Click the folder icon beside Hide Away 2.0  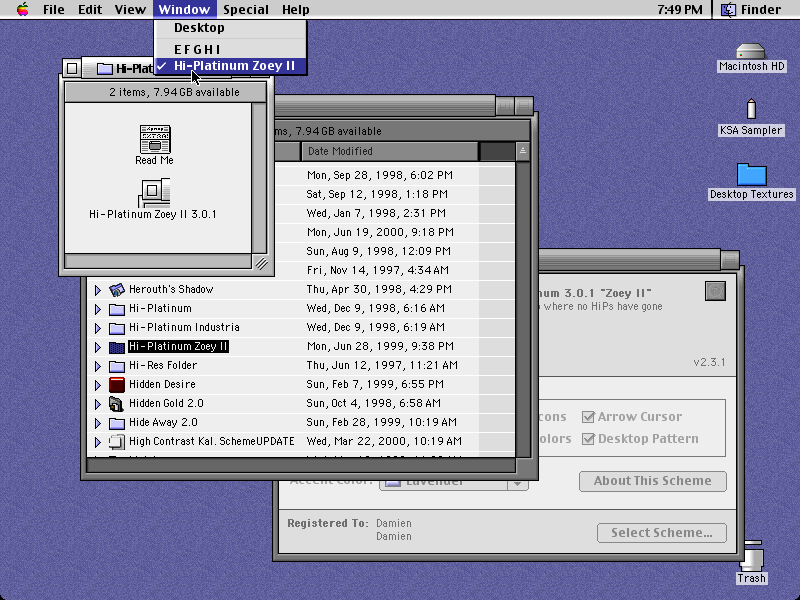coord(117,423)
